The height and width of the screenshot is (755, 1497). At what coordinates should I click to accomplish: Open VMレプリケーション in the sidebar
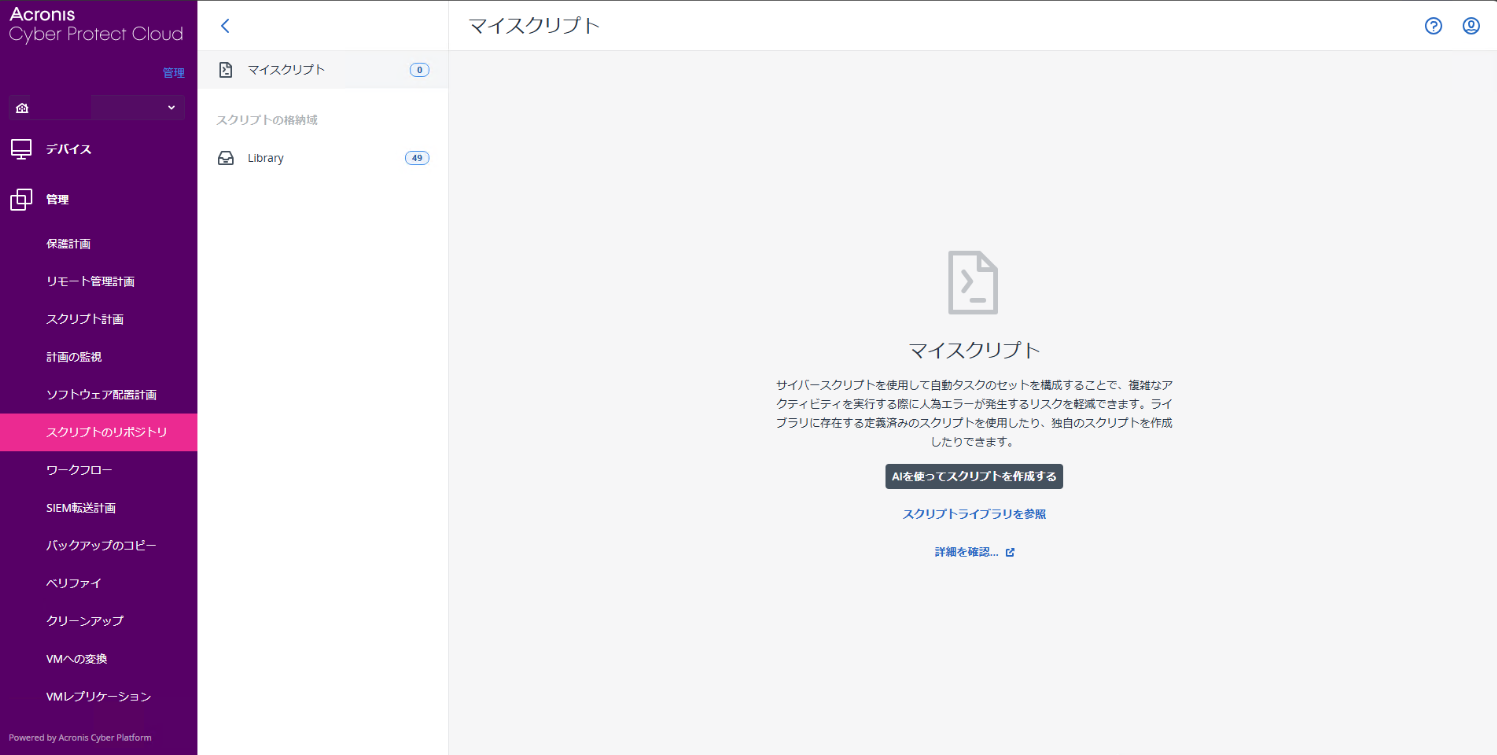(98, 697)
